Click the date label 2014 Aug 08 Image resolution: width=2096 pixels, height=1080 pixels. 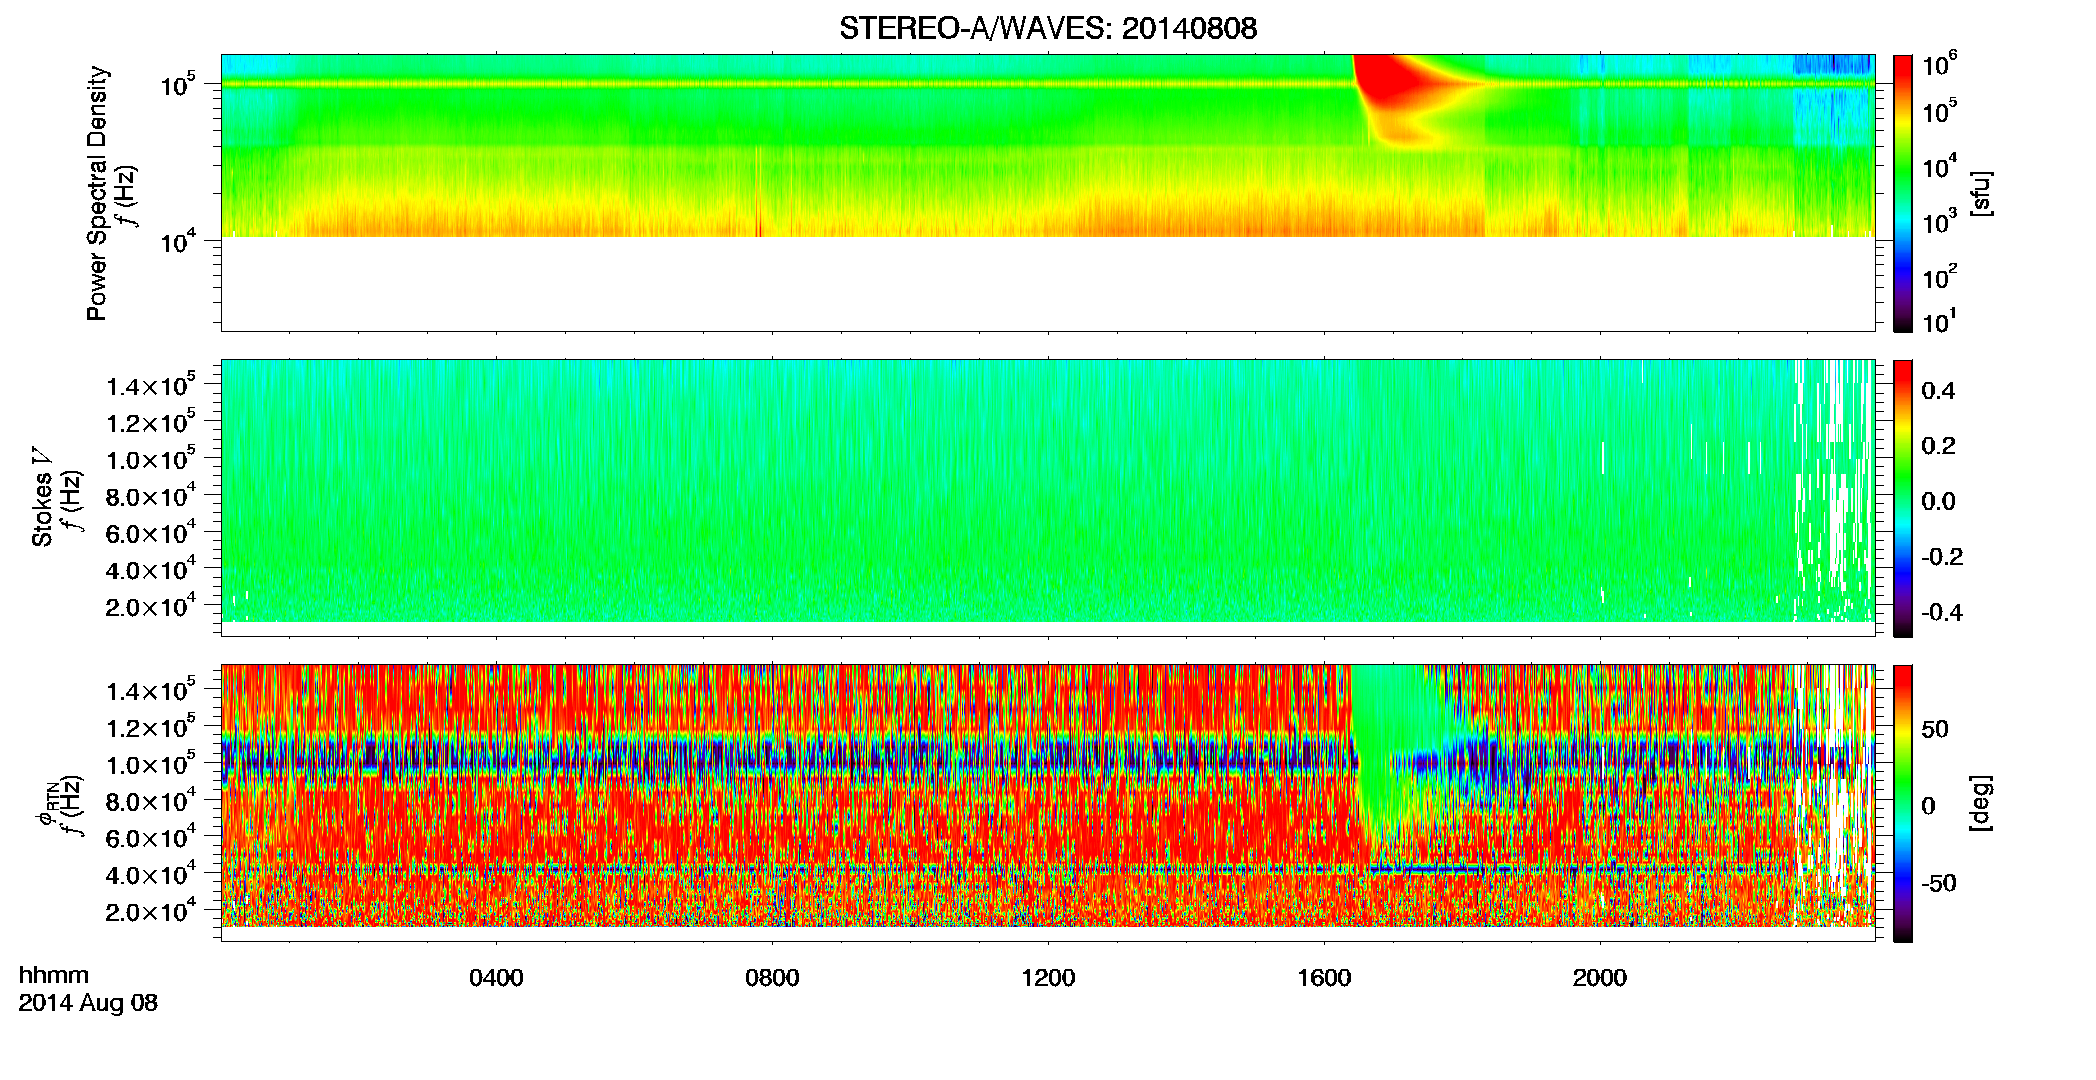tap(88, 1003)
